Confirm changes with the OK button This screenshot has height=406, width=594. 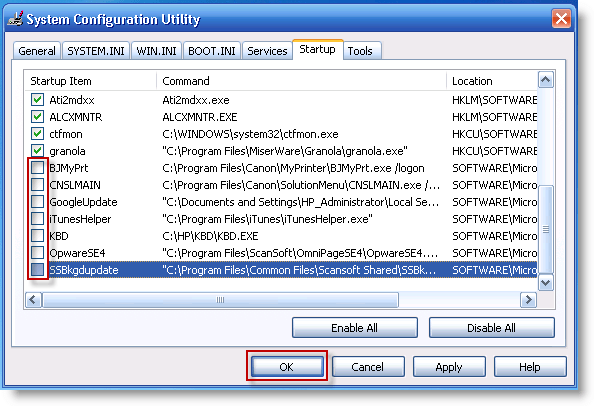[x=287, y=367]
